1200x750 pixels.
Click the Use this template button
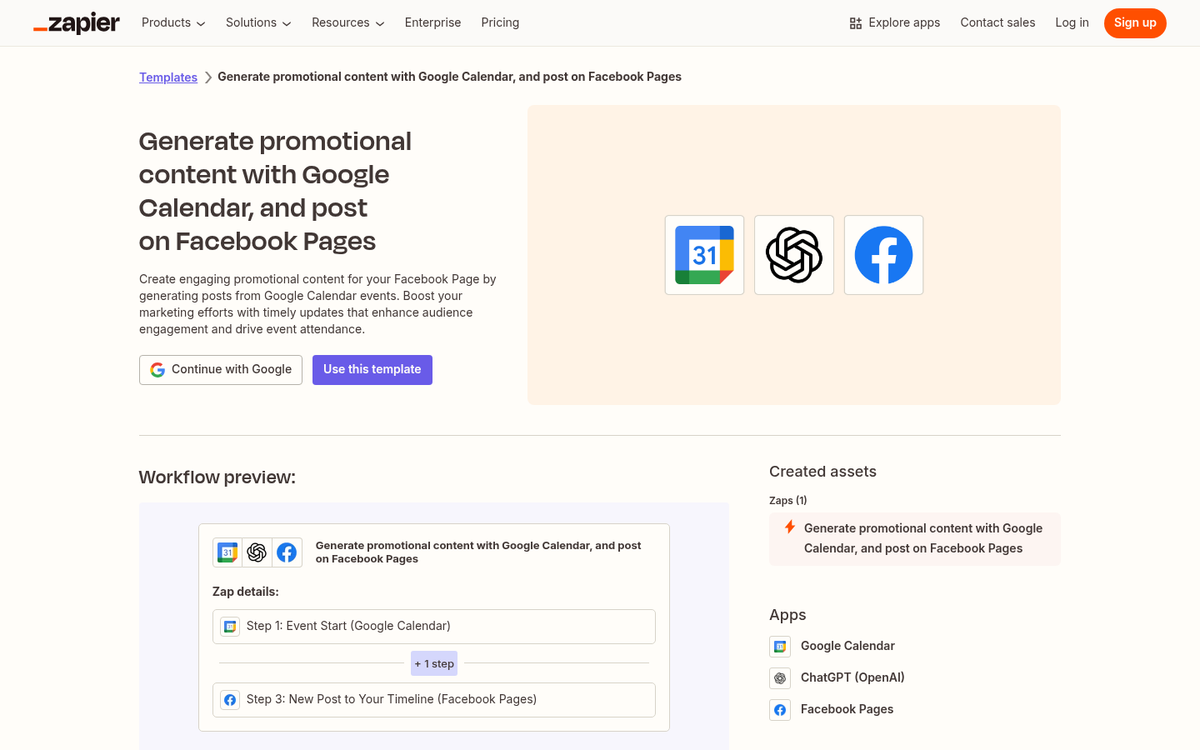pyautogui.click(x=372, y=369)
